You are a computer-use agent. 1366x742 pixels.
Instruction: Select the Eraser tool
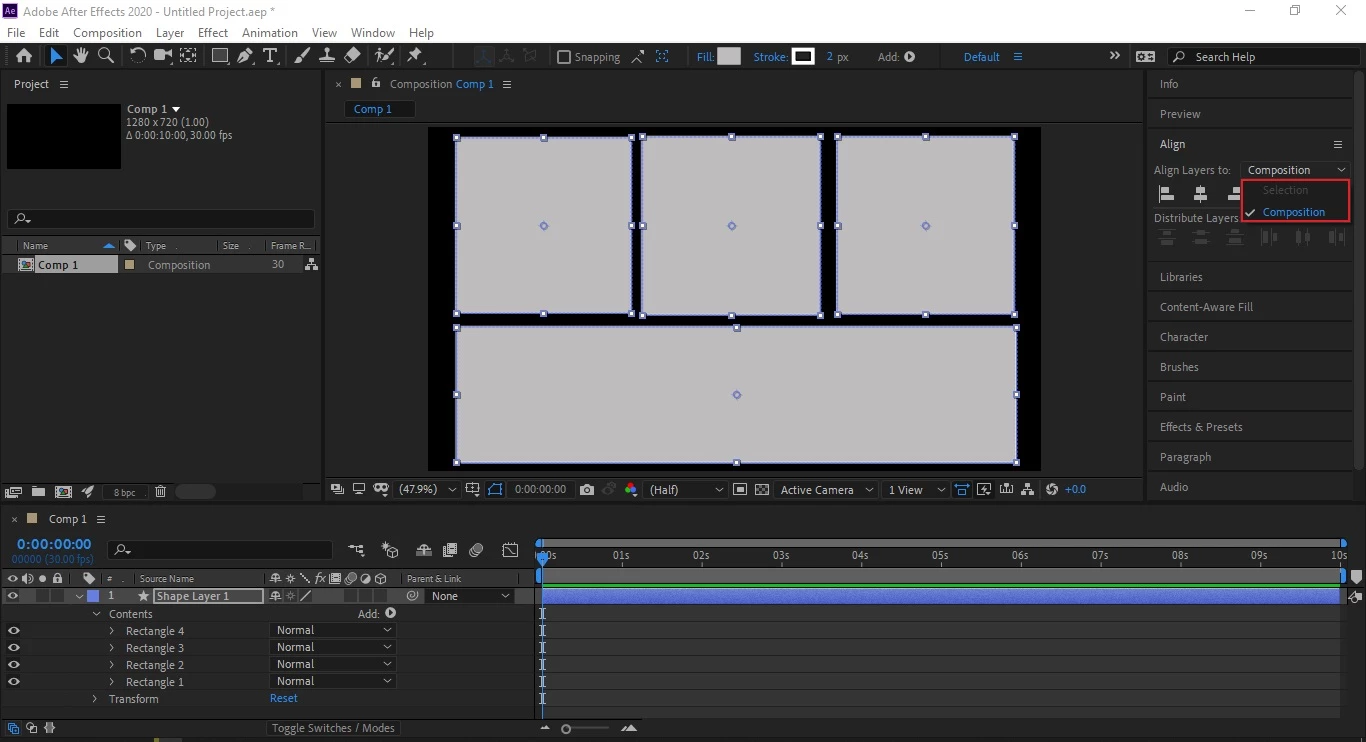pyautogui.click(x=352, y=56)
